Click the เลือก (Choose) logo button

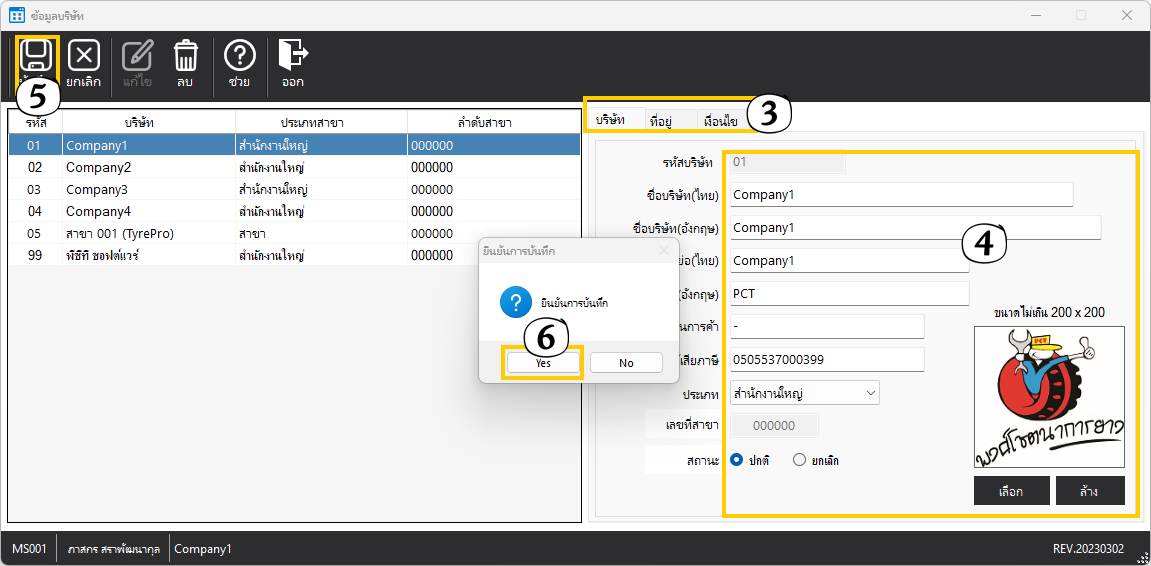tap(1011, 491)
